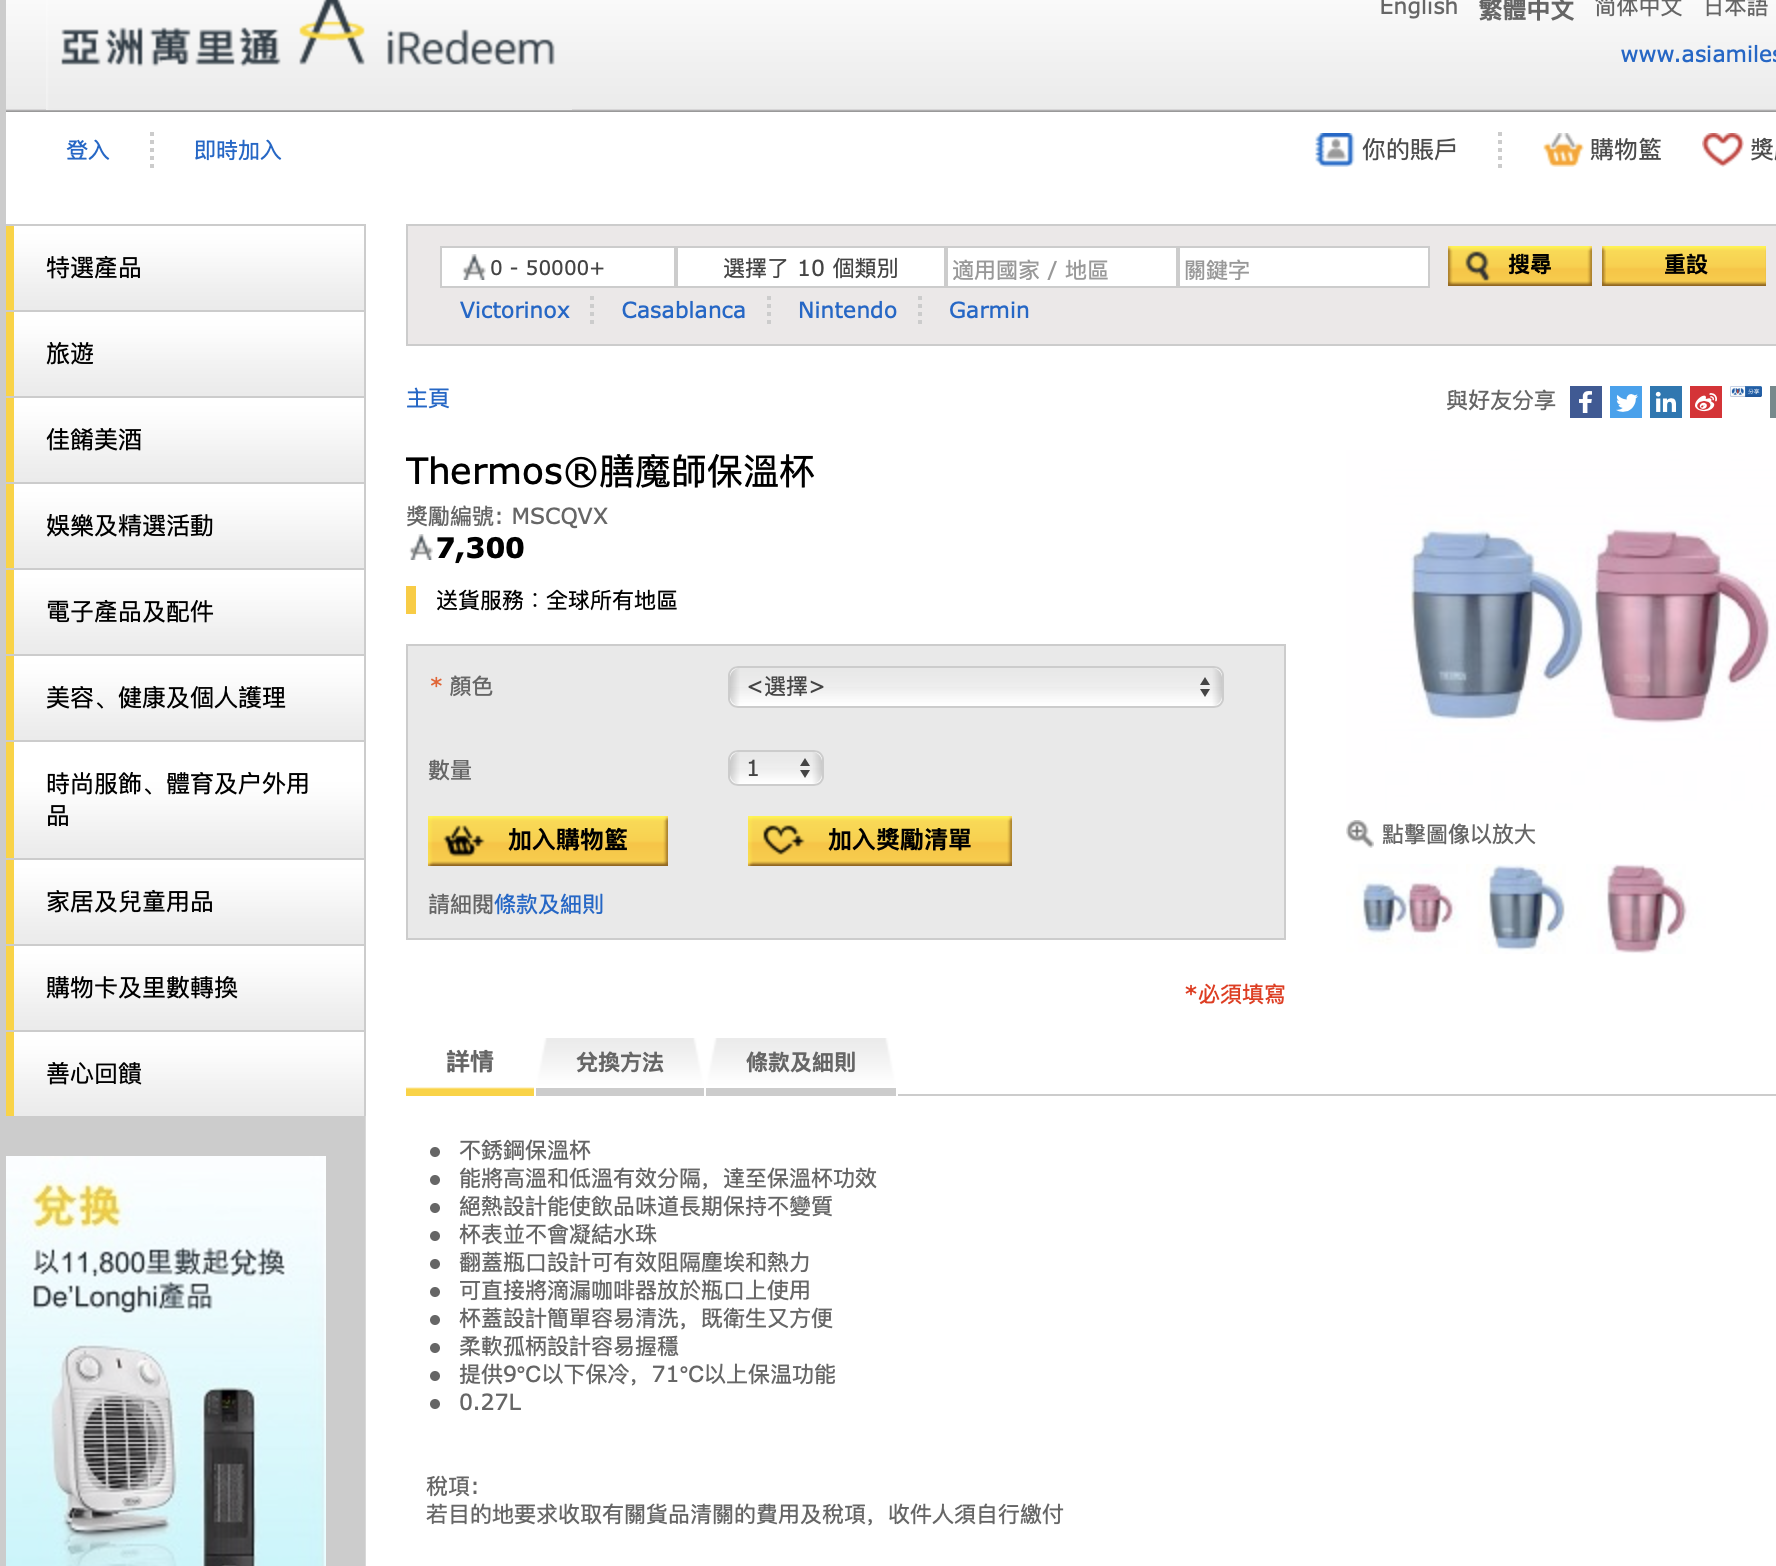Open the 條款及細則 link under buttons
Screen dimensions: 1776x1566
tap(549, 904)
